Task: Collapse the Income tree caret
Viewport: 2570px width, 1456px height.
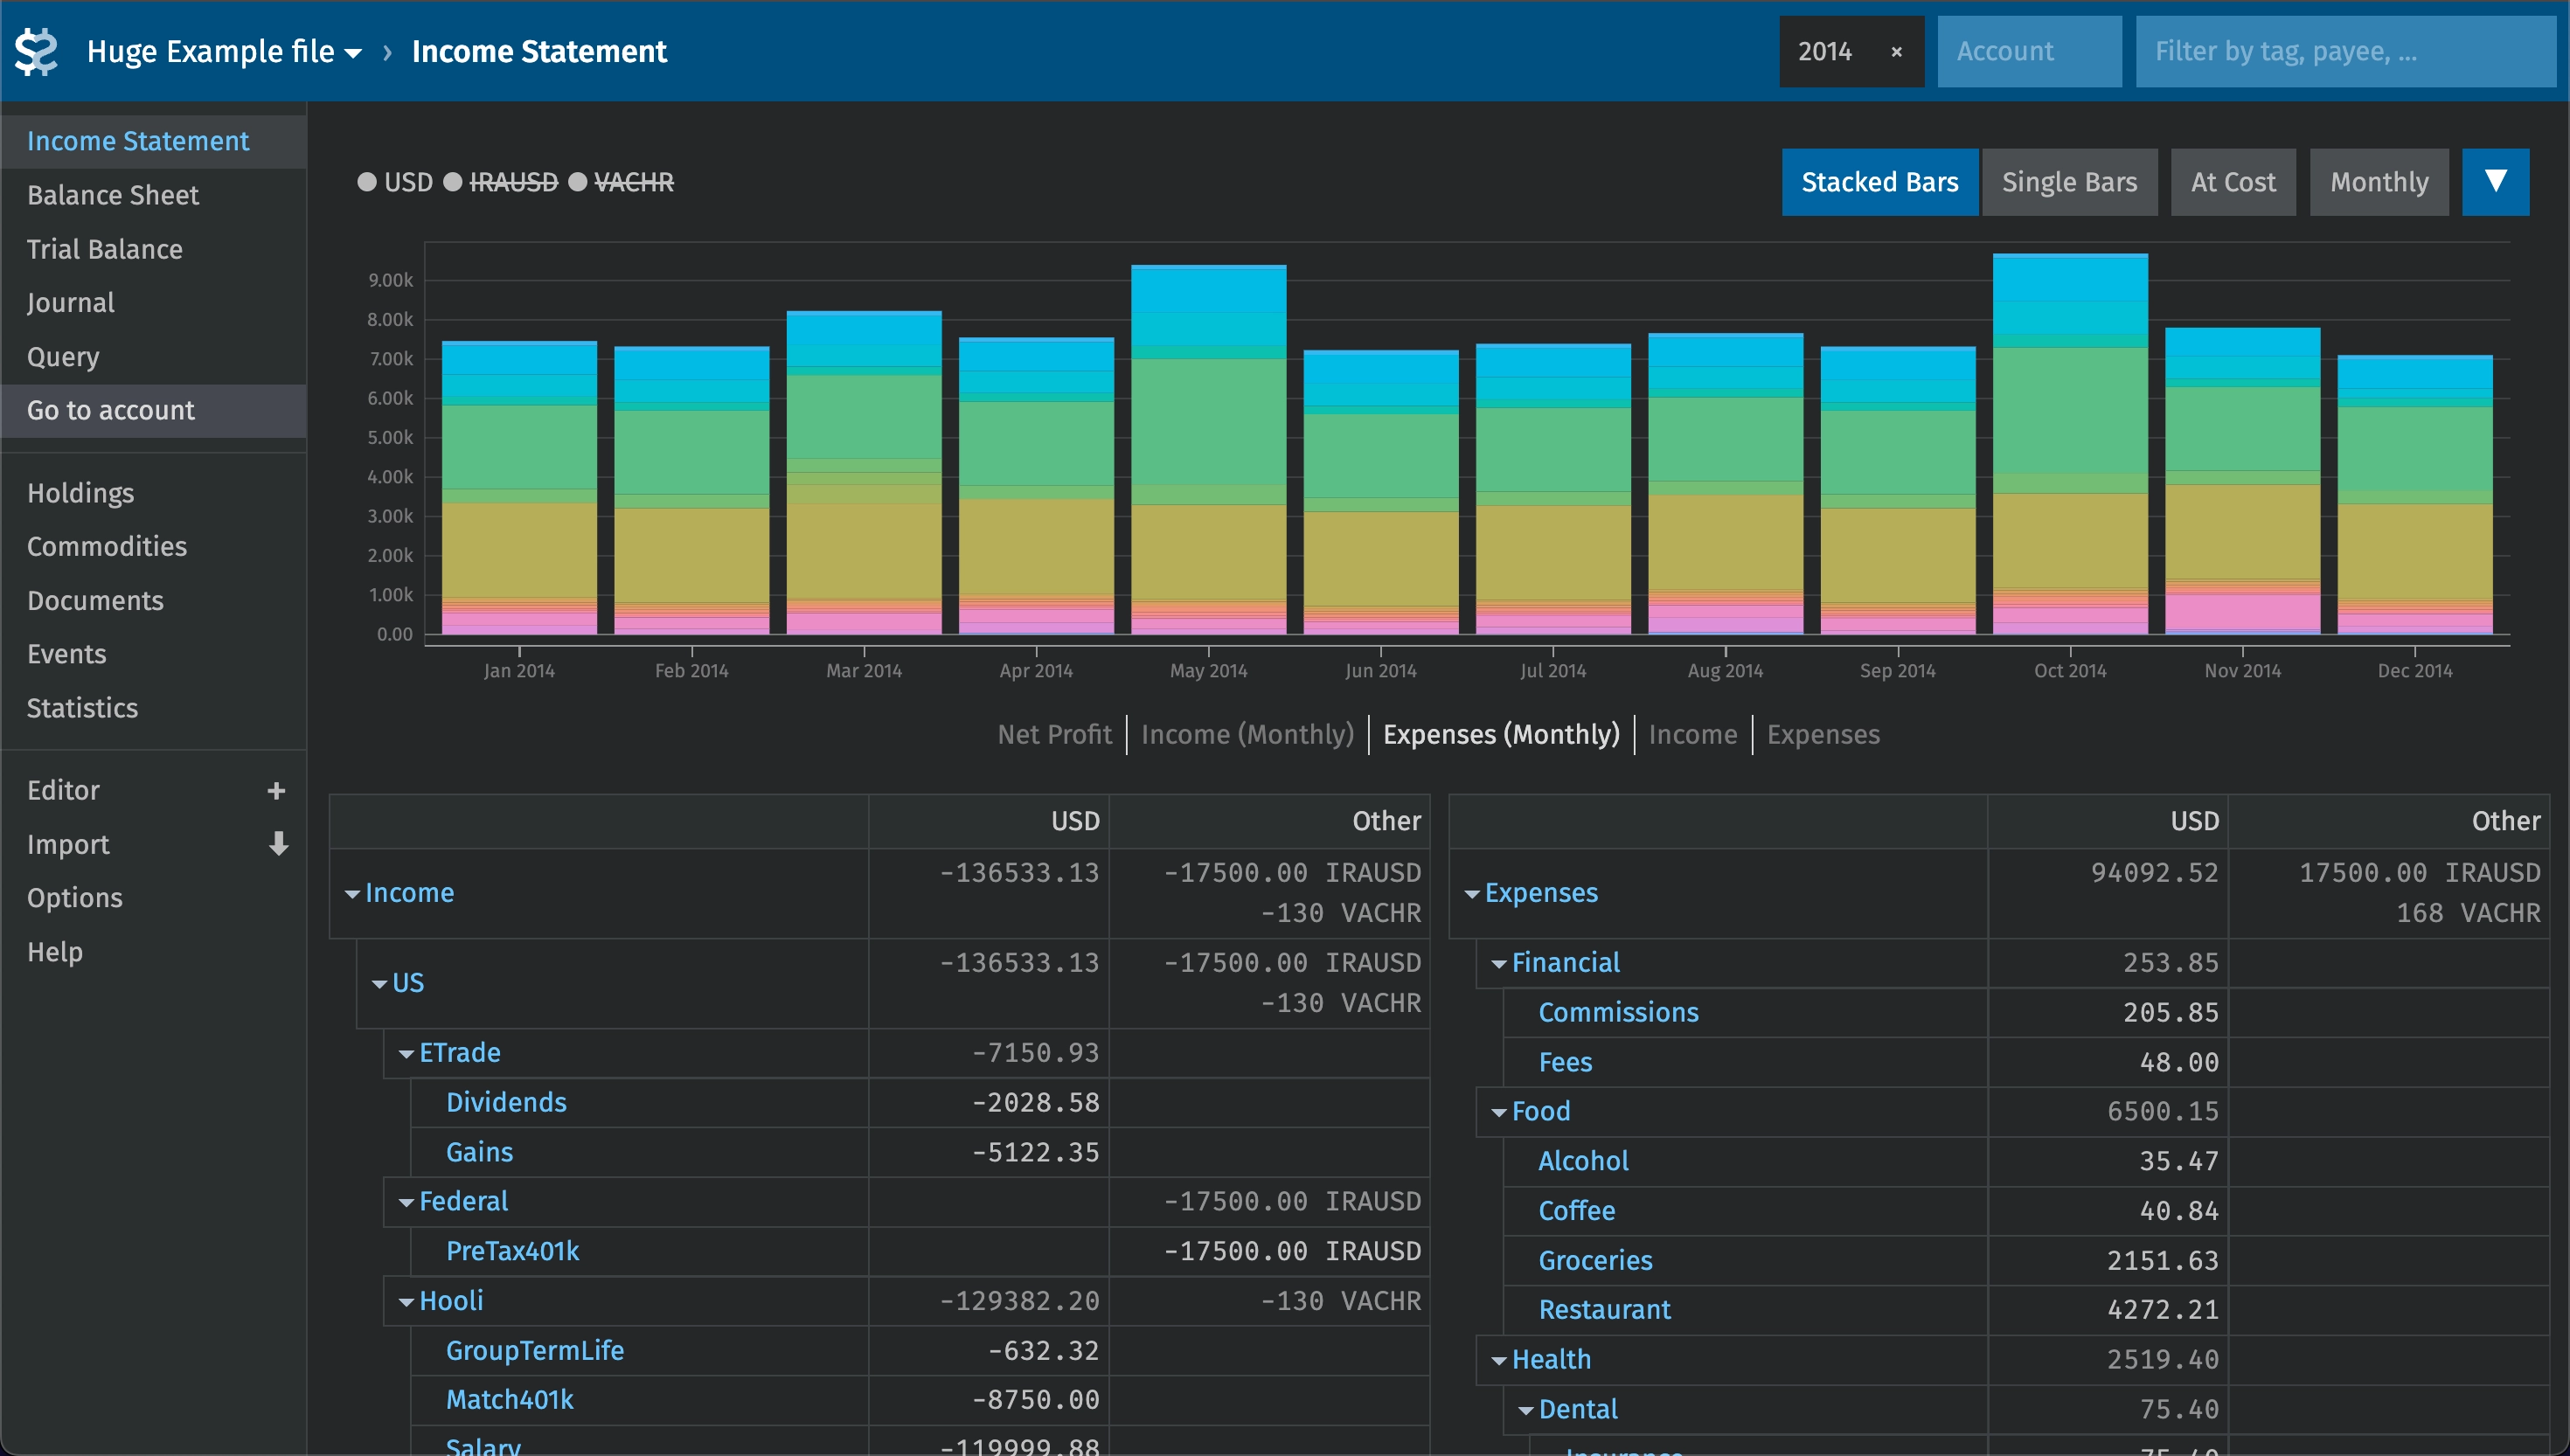Action: tap(352, 894)
